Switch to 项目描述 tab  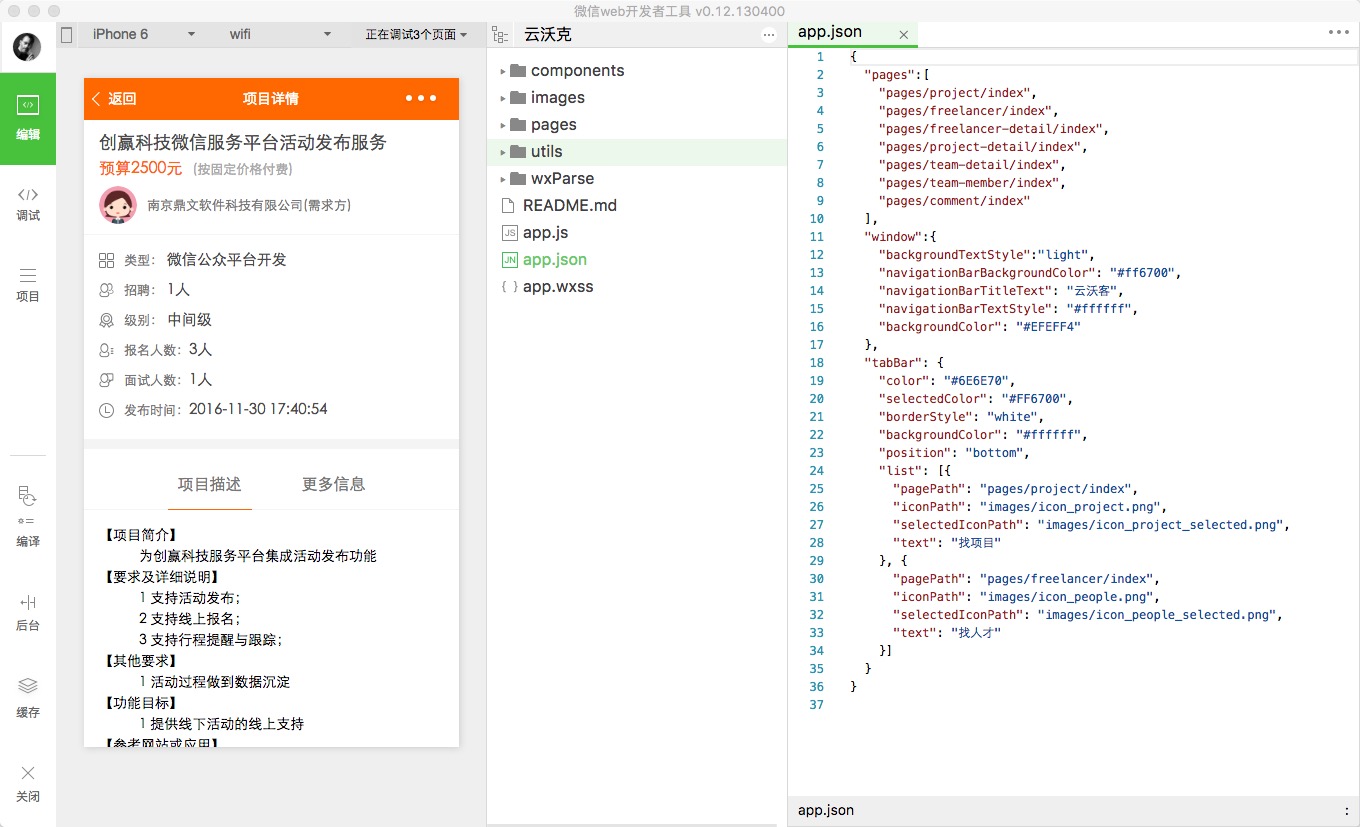click(x=209, y=484)
